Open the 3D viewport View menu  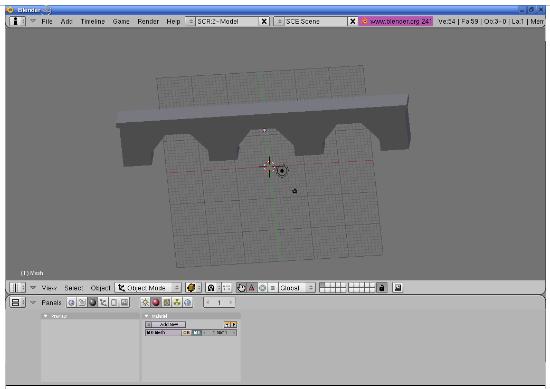tap(49, 288)
